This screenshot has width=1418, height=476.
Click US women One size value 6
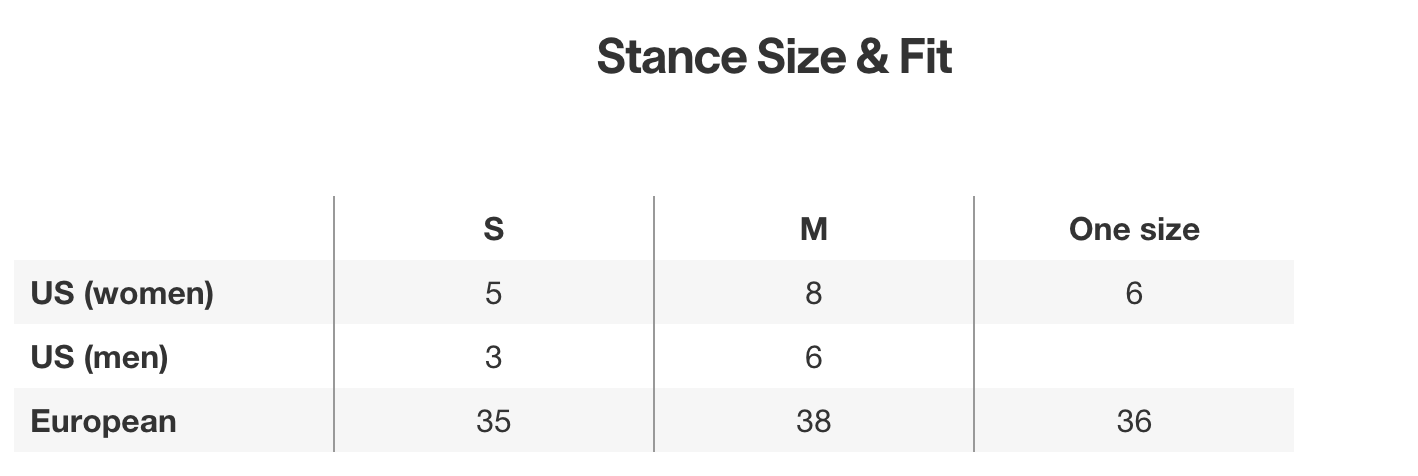[x=1133, y=293]
